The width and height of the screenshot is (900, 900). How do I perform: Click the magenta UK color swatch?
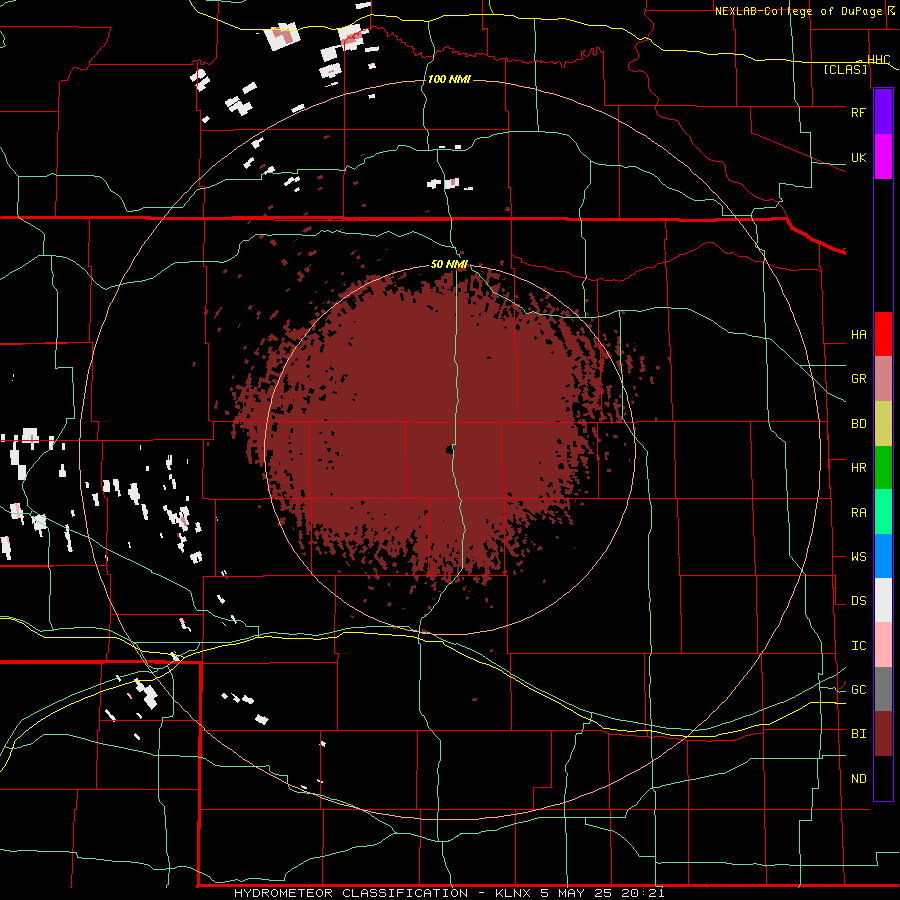click(883, 157)
